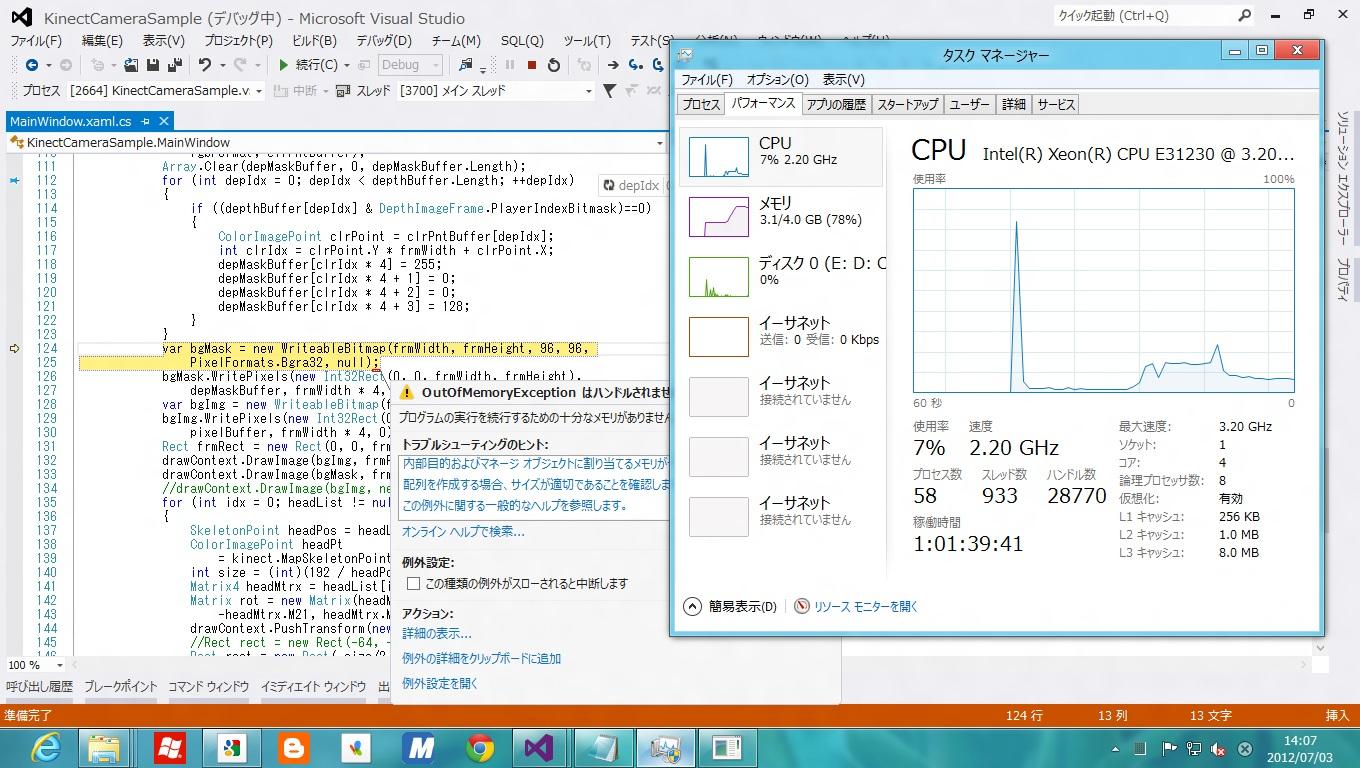Open Google Chrome from the taskbar

pyautogui.click(x=480, y=747)
